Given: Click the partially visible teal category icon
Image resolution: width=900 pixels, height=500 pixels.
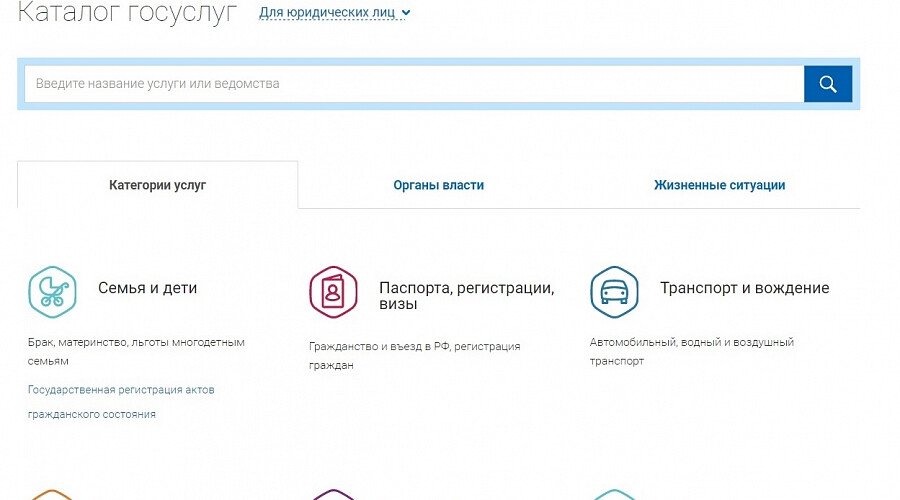Looking at the screenshot, I should point(614,494).
